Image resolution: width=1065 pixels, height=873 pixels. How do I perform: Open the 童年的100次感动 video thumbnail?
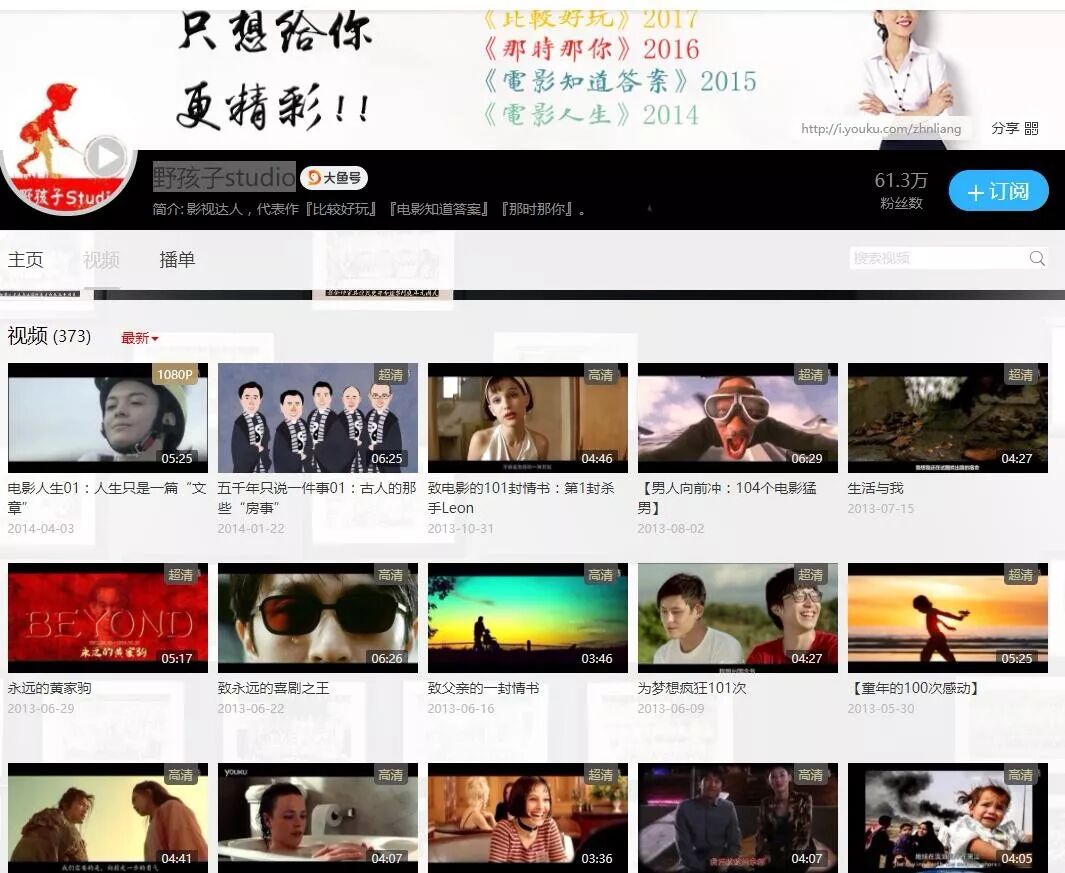click(947, 617)
